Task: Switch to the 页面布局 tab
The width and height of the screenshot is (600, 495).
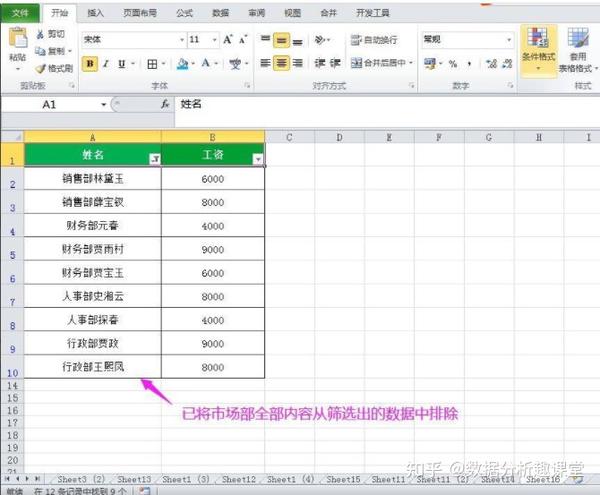Action: pyautogui.click(x=140, y=13)
